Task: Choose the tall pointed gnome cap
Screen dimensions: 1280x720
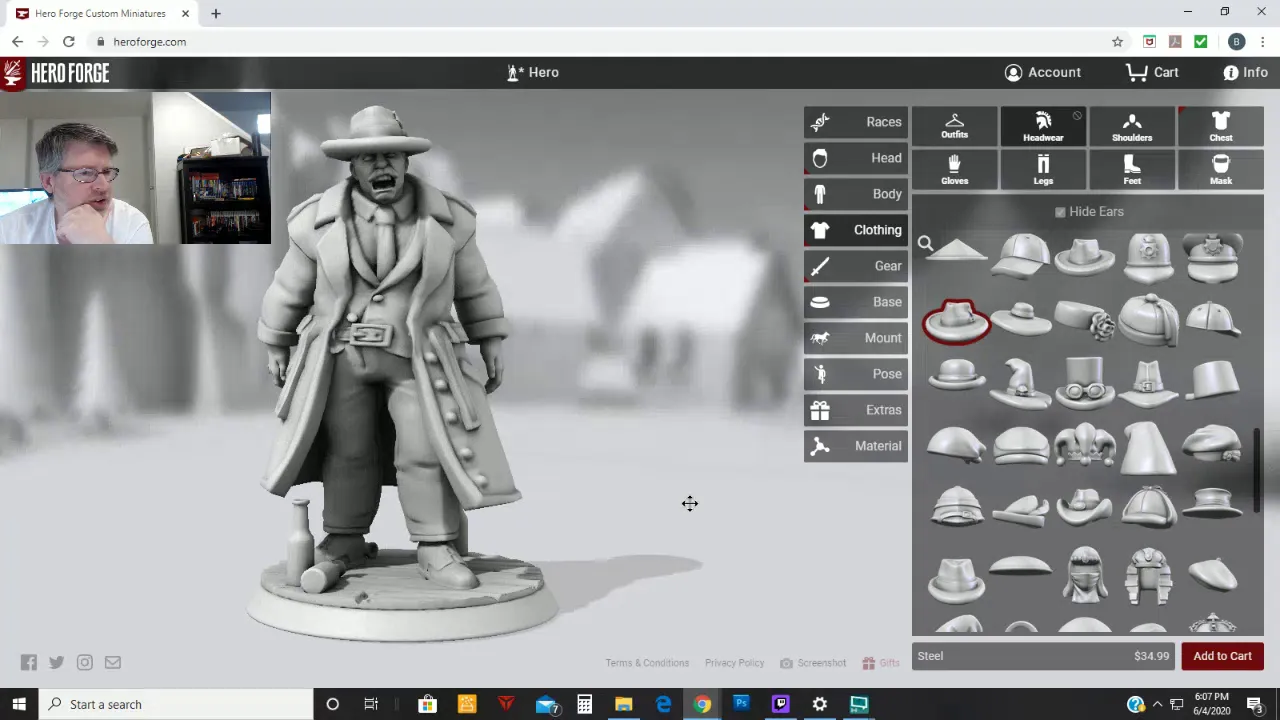Action: click(x=1149, y=446)
